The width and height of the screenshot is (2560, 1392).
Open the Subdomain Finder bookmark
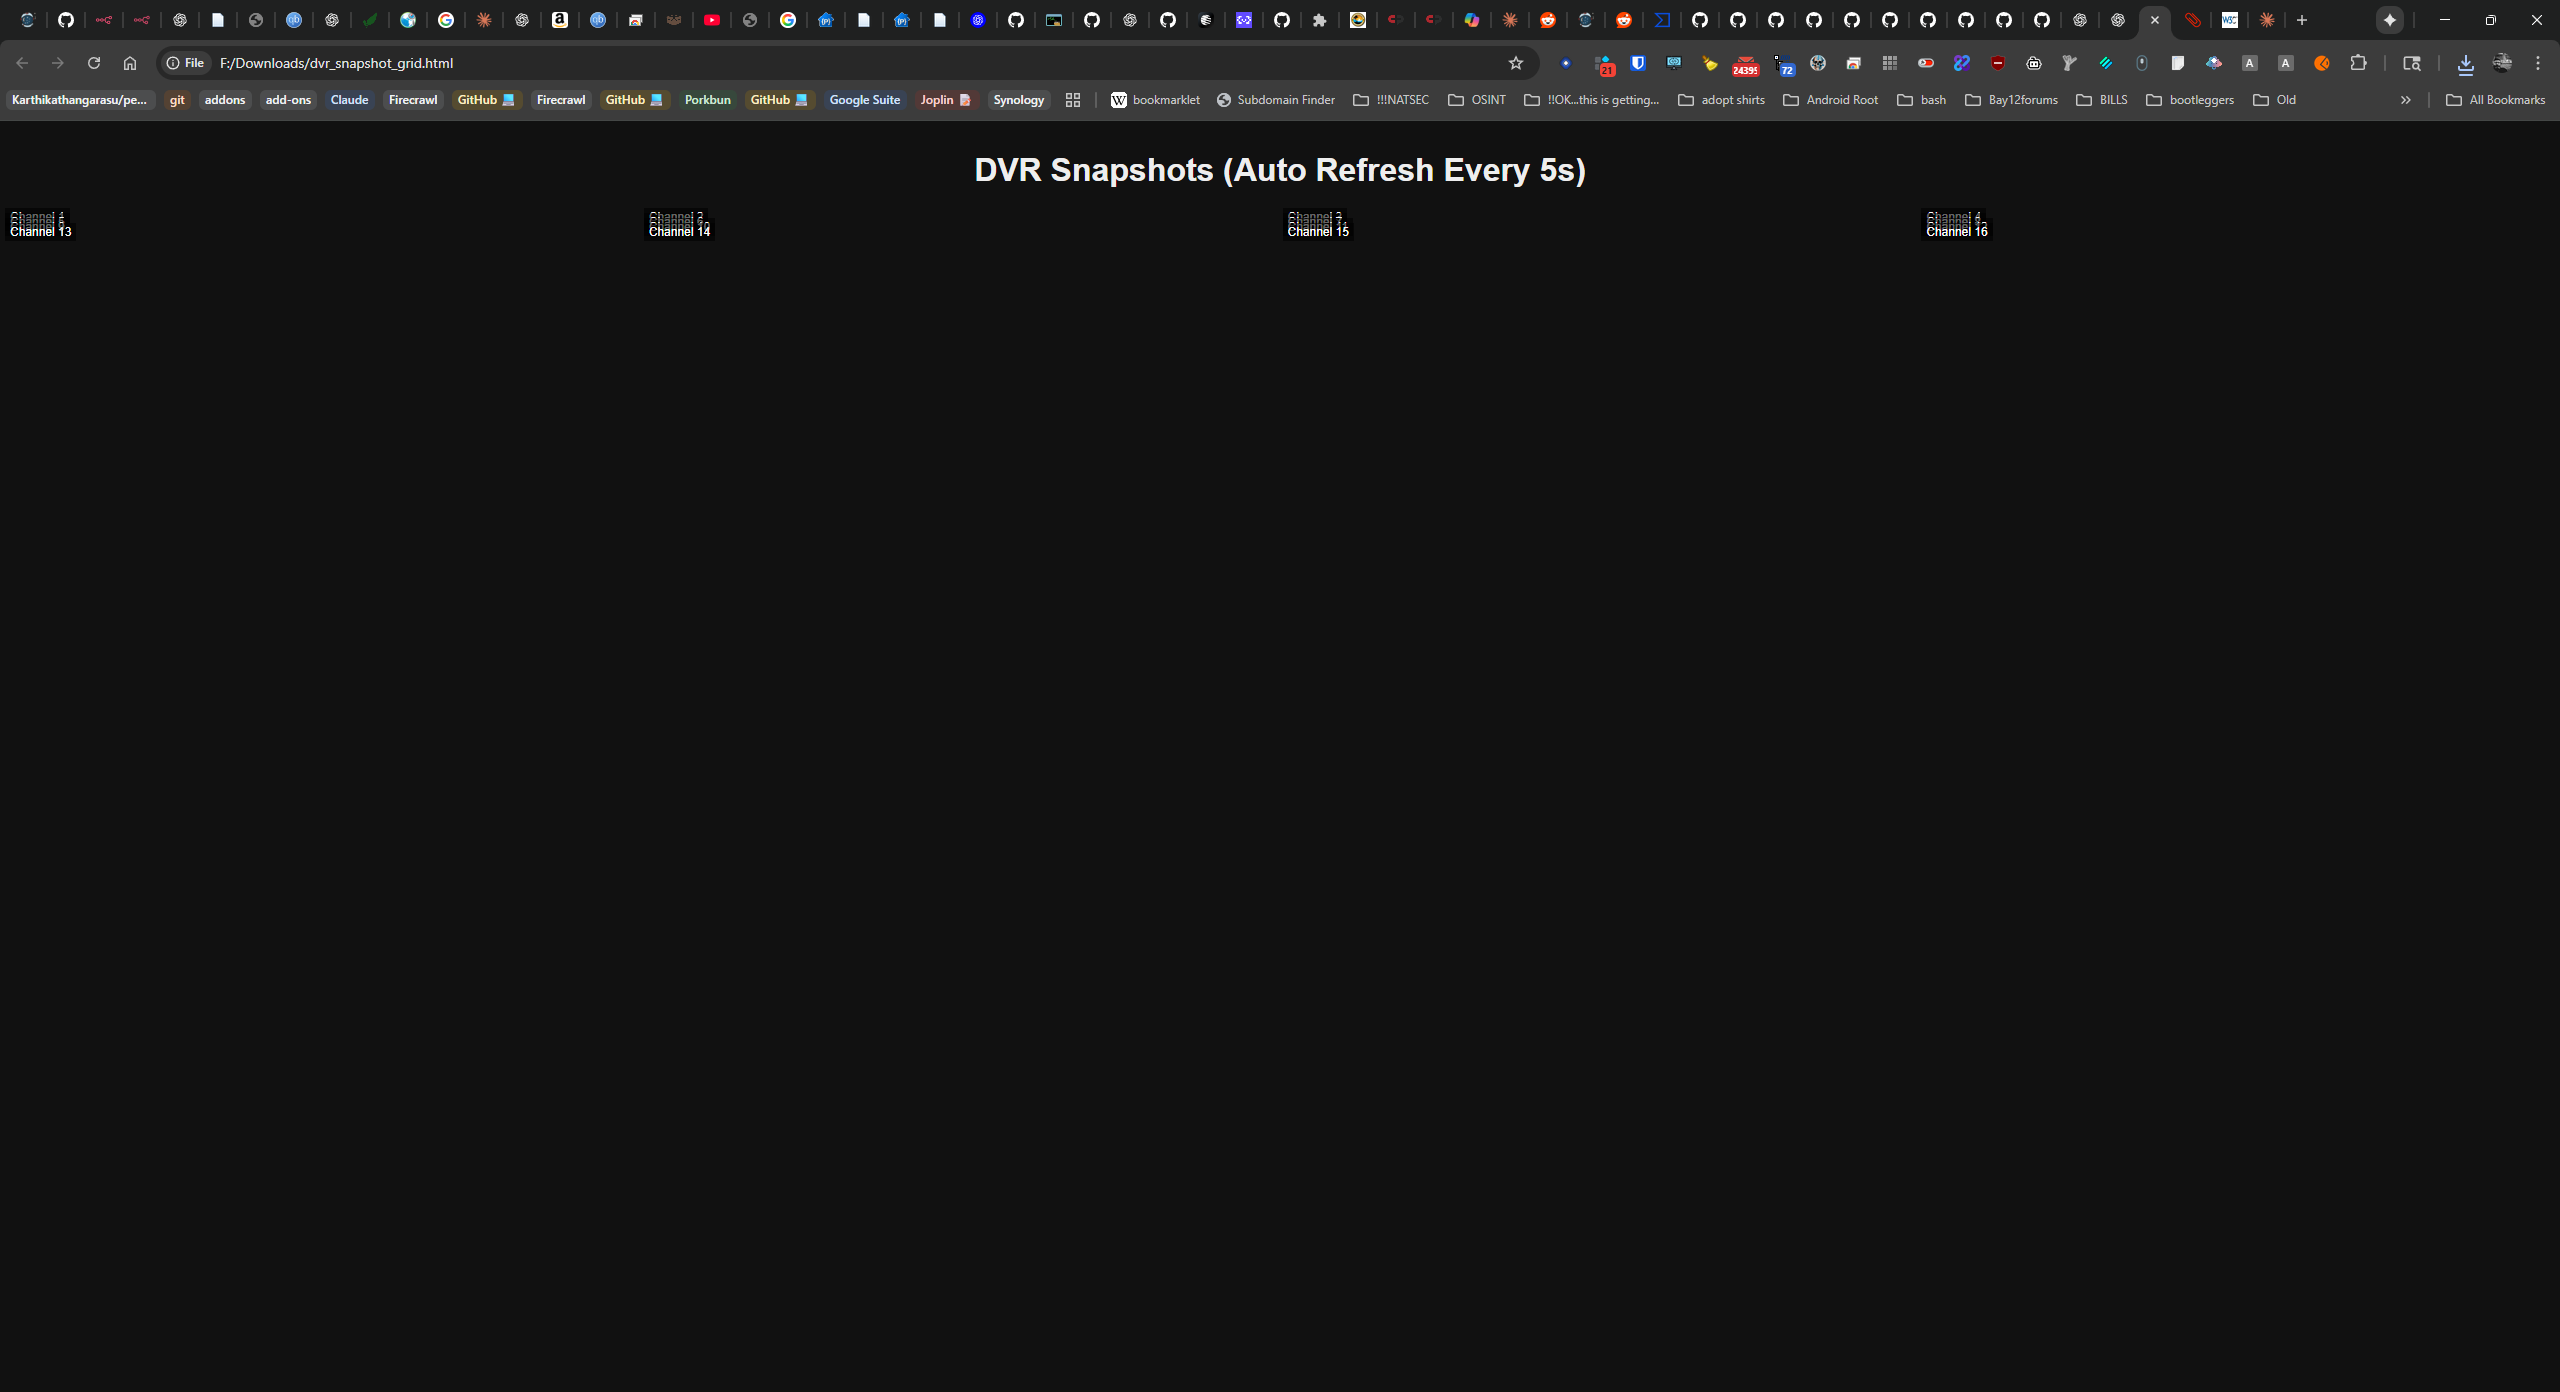pos(1276,100)
